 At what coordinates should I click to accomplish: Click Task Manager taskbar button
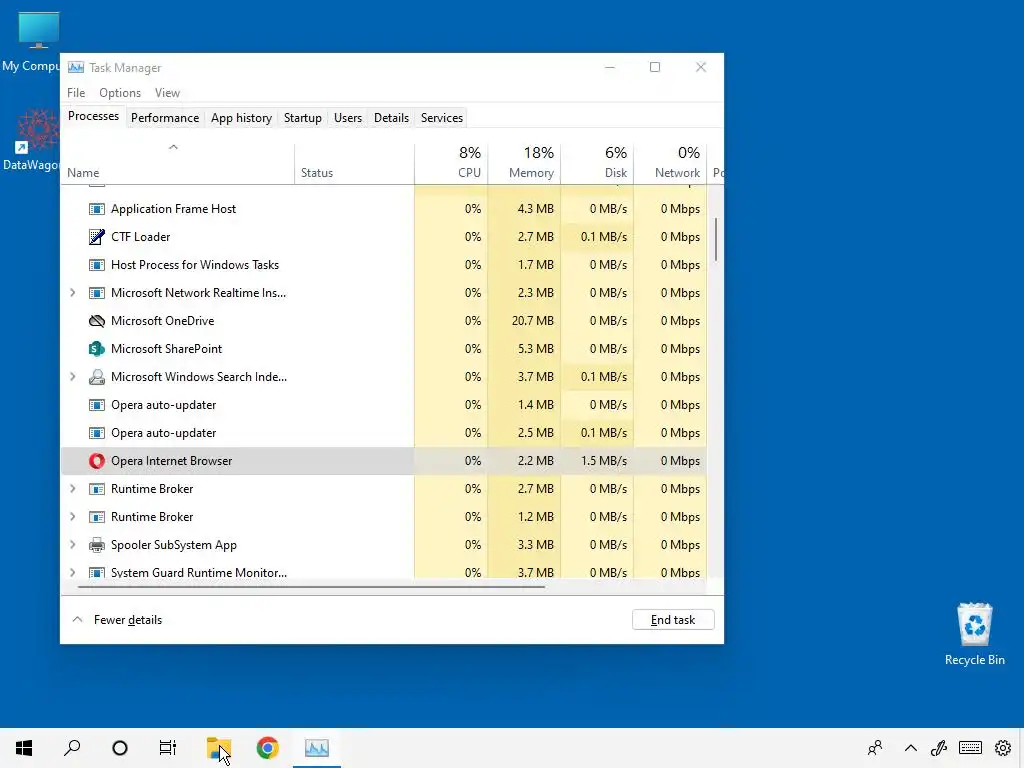click(x=317, y=748)
